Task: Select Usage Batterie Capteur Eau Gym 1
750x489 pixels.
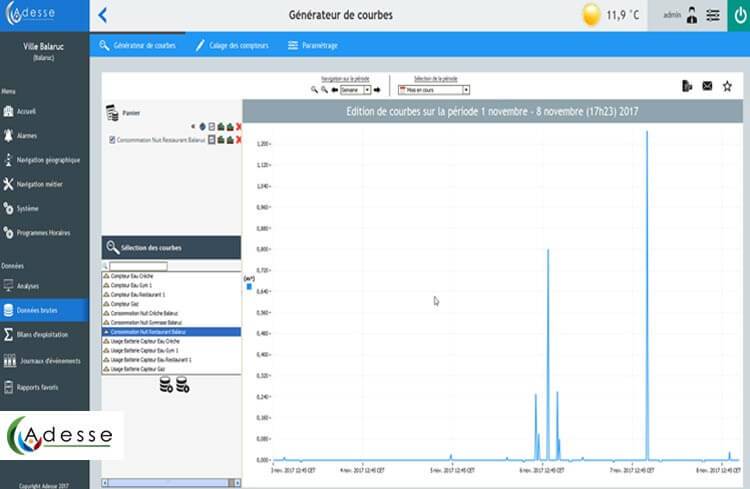Action: tap(171, 351)
